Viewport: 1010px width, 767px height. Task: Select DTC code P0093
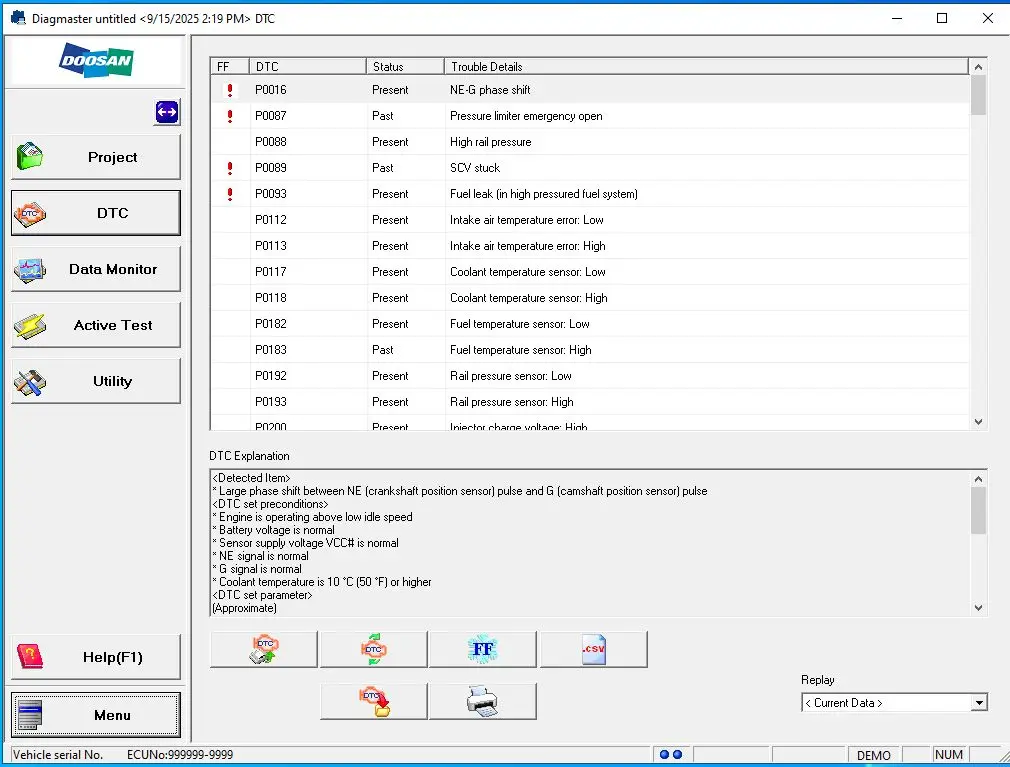click(x=271, y=194)
